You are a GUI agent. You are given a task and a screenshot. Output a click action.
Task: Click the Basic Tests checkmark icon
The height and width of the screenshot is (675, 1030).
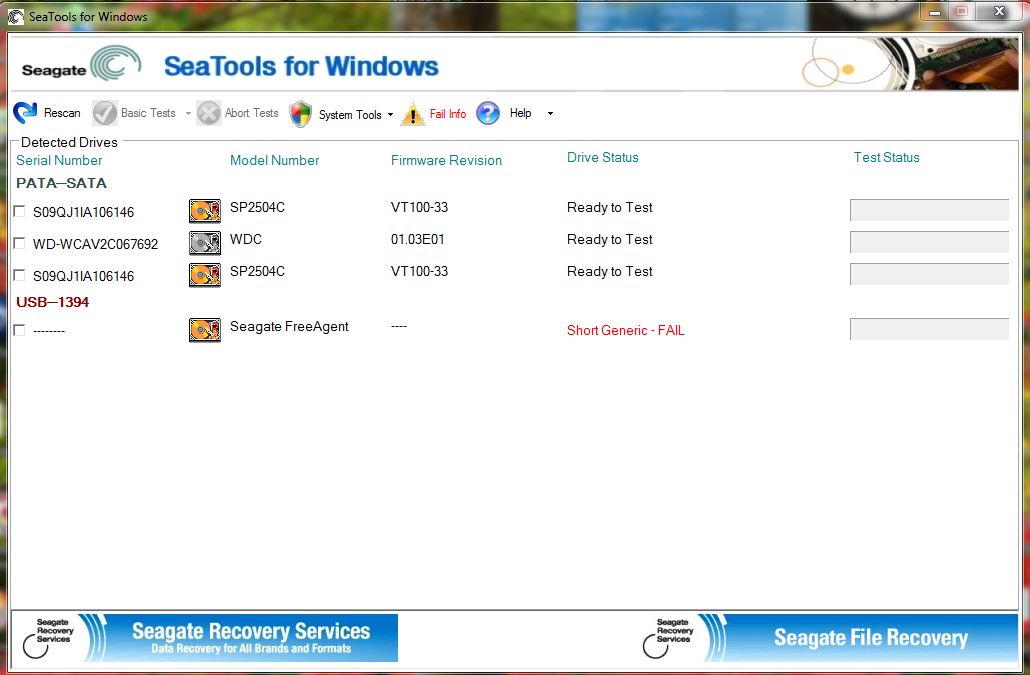coord(104,113)
